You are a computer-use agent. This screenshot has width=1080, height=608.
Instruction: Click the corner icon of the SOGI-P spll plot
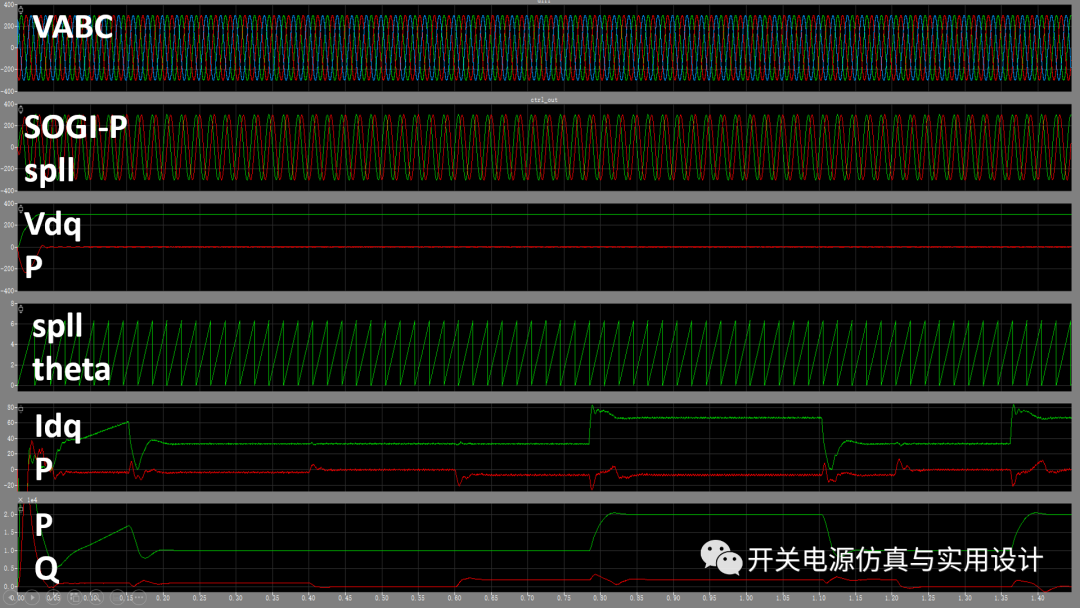tap(21, 108)
